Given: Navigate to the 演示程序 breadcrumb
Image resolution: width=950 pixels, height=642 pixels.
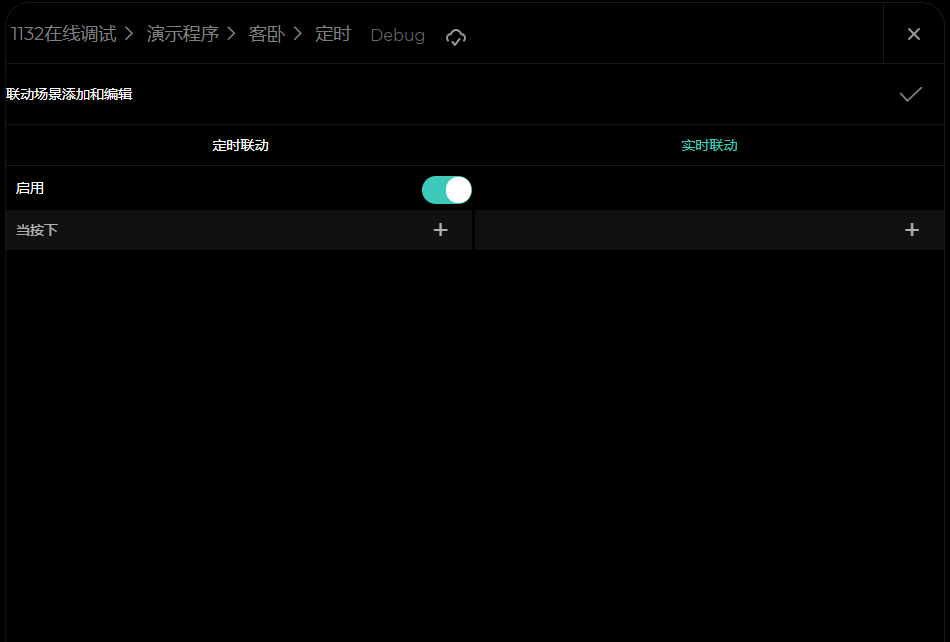Looking at the screenshot, I should 182,34.
